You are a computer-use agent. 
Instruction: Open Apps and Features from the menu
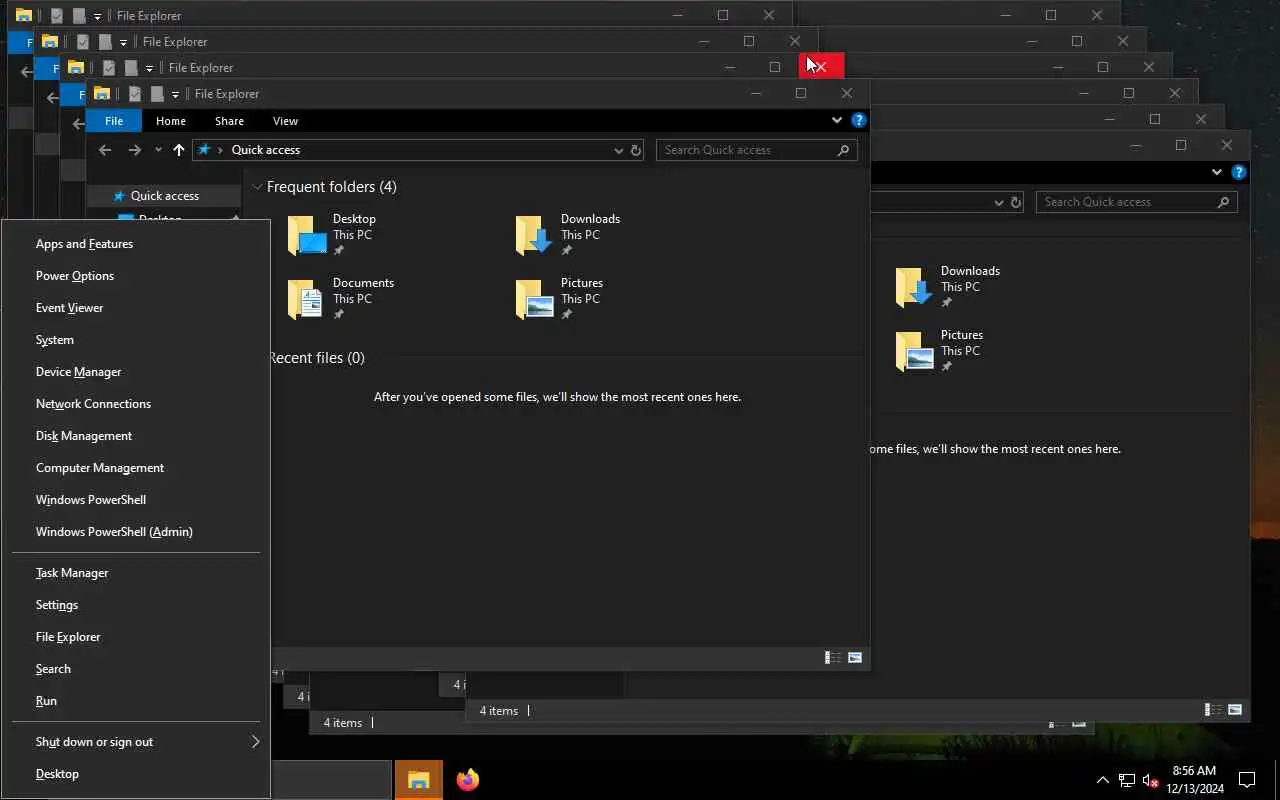point(136,244)
